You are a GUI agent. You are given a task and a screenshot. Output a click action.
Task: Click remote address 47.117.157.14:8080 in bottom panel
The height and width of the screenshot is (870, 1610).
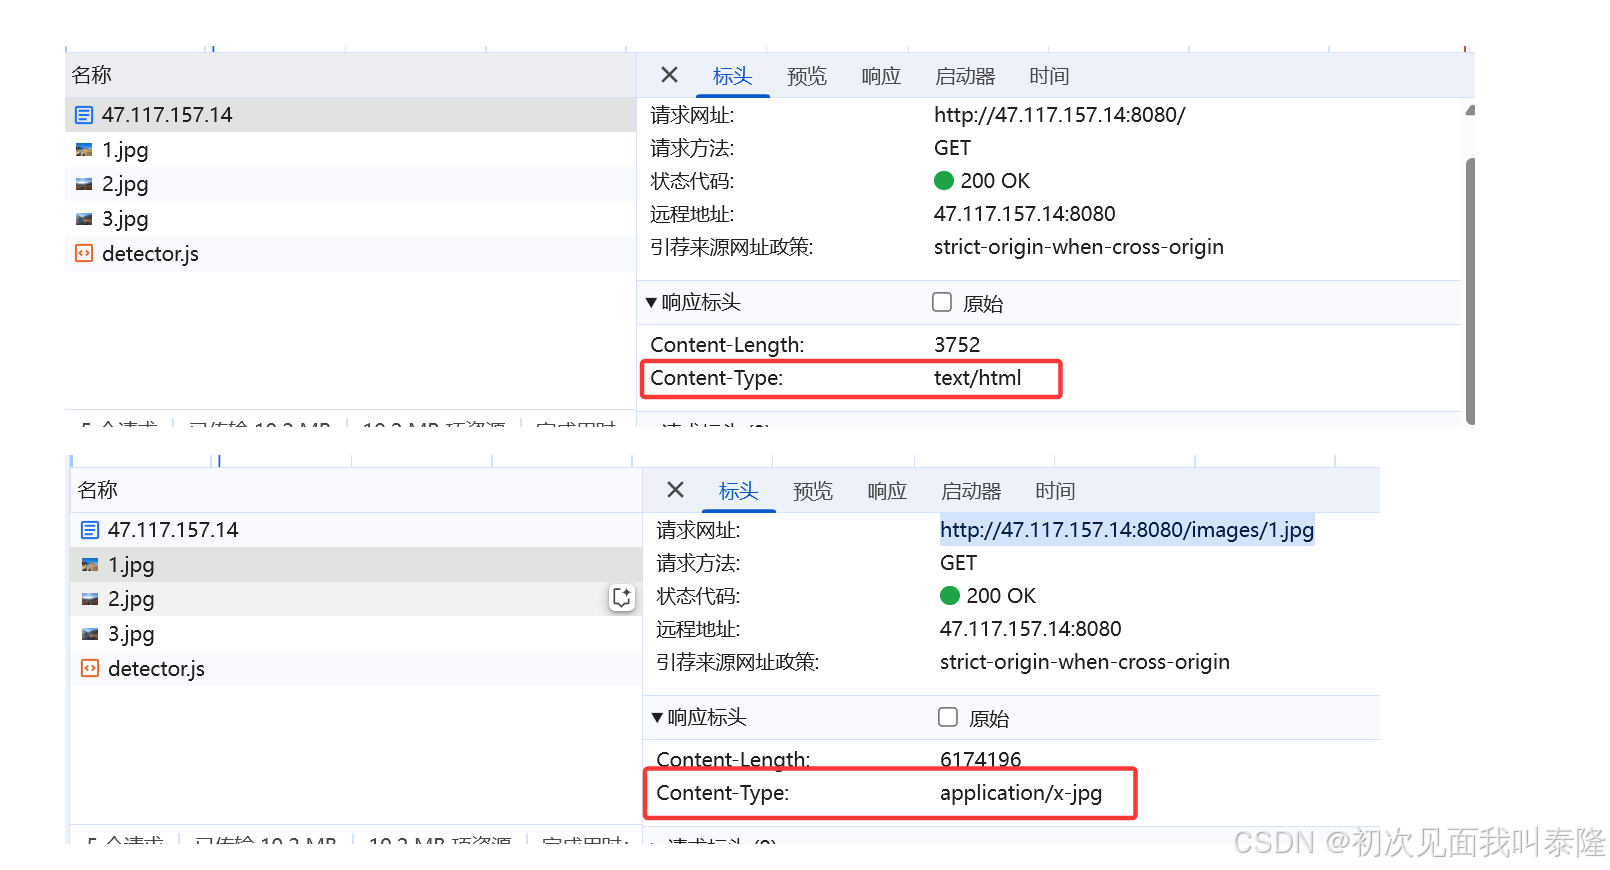pos(1031,629)
